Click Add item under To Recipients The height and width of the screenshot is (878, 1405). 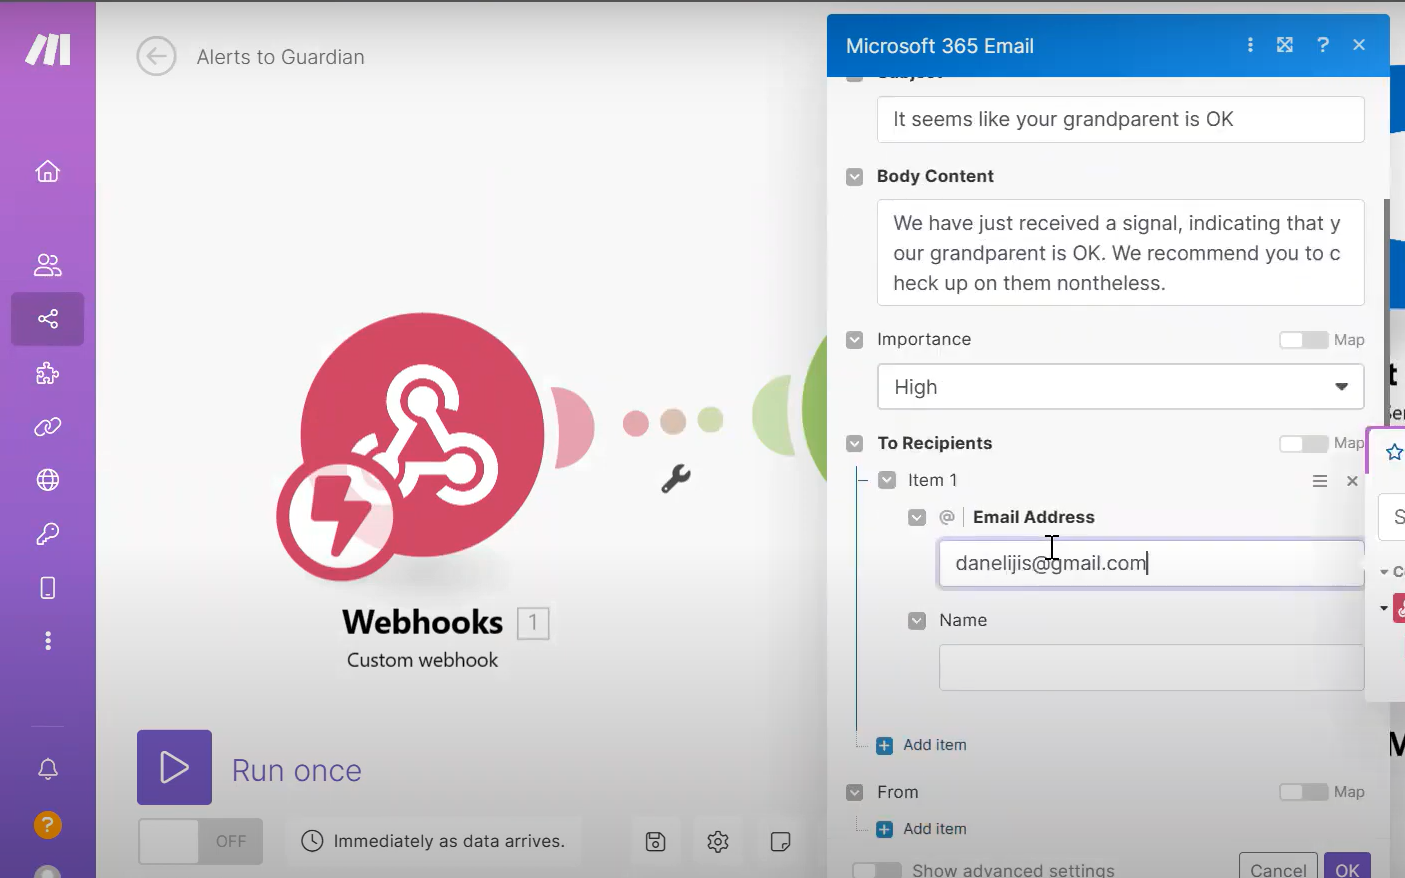pos(922,745)
